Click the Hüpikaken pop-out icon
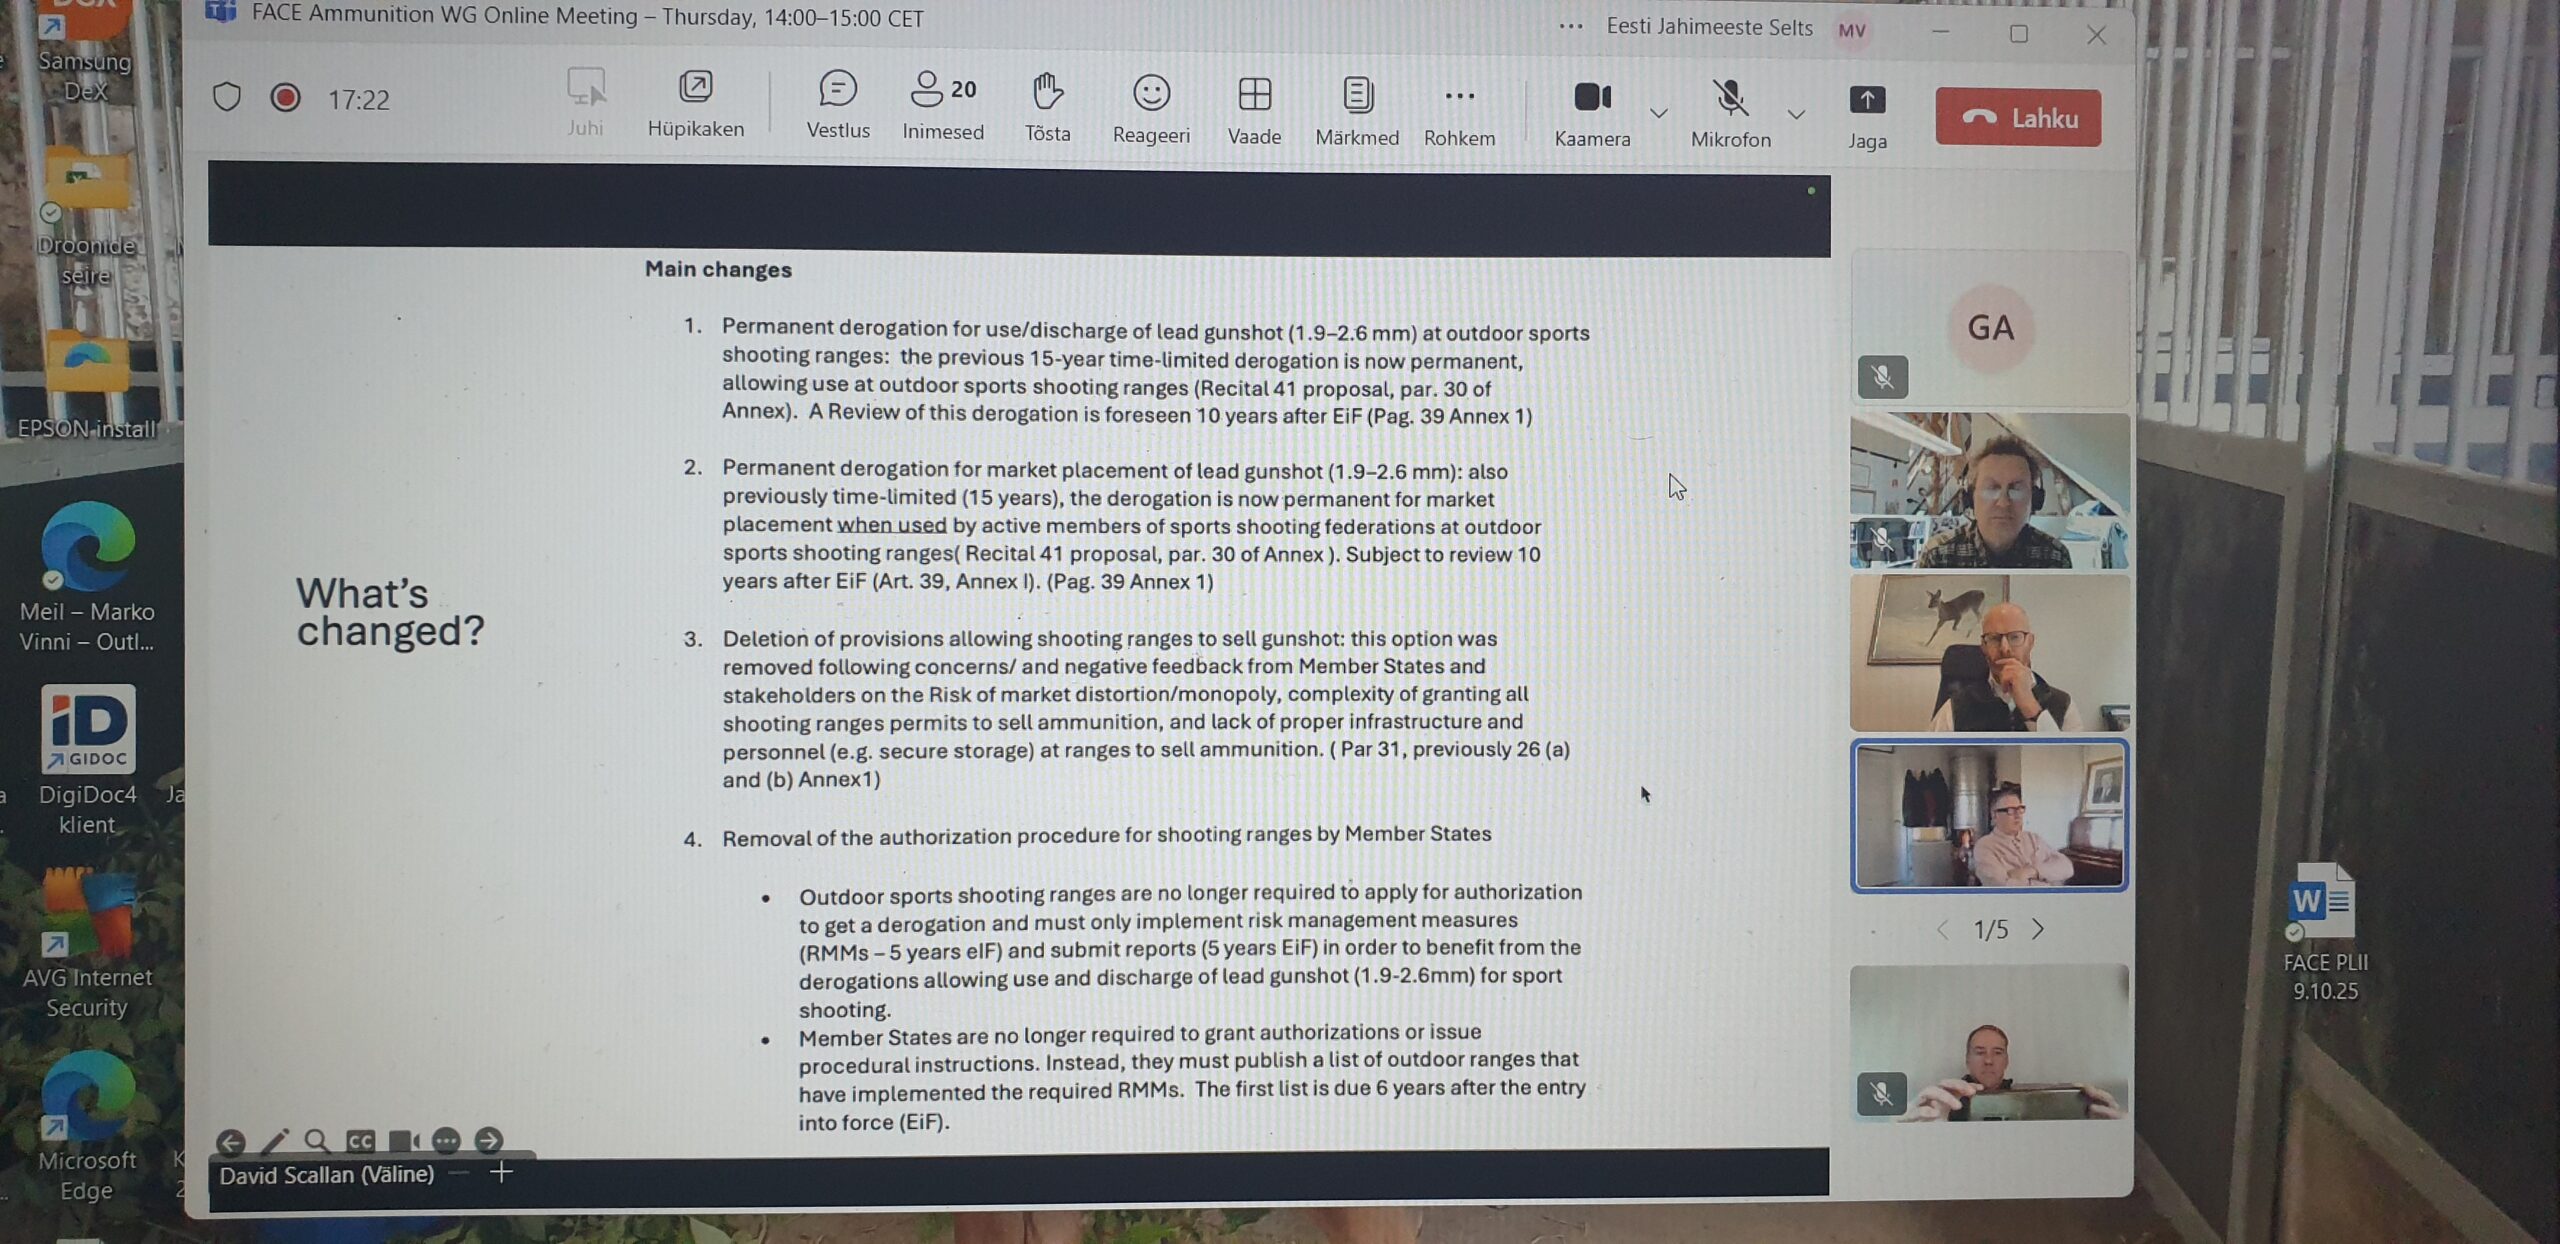 (x=695, y=90)
